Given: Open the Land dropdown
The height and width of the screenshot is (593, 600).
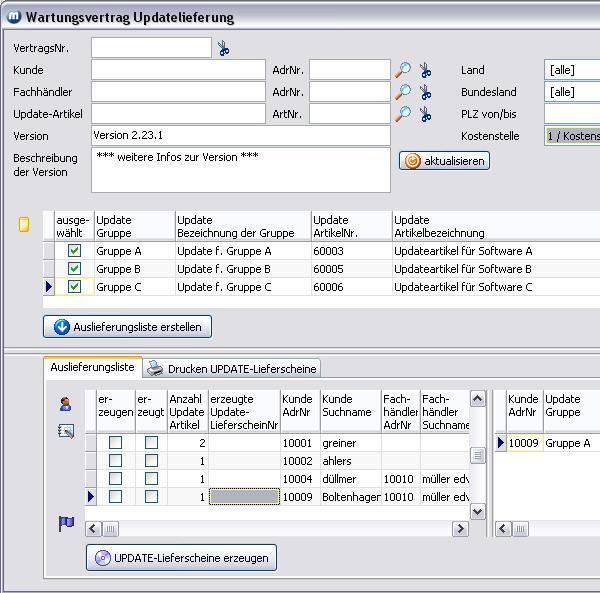Looking at the screenshot, I should [571, 70].
